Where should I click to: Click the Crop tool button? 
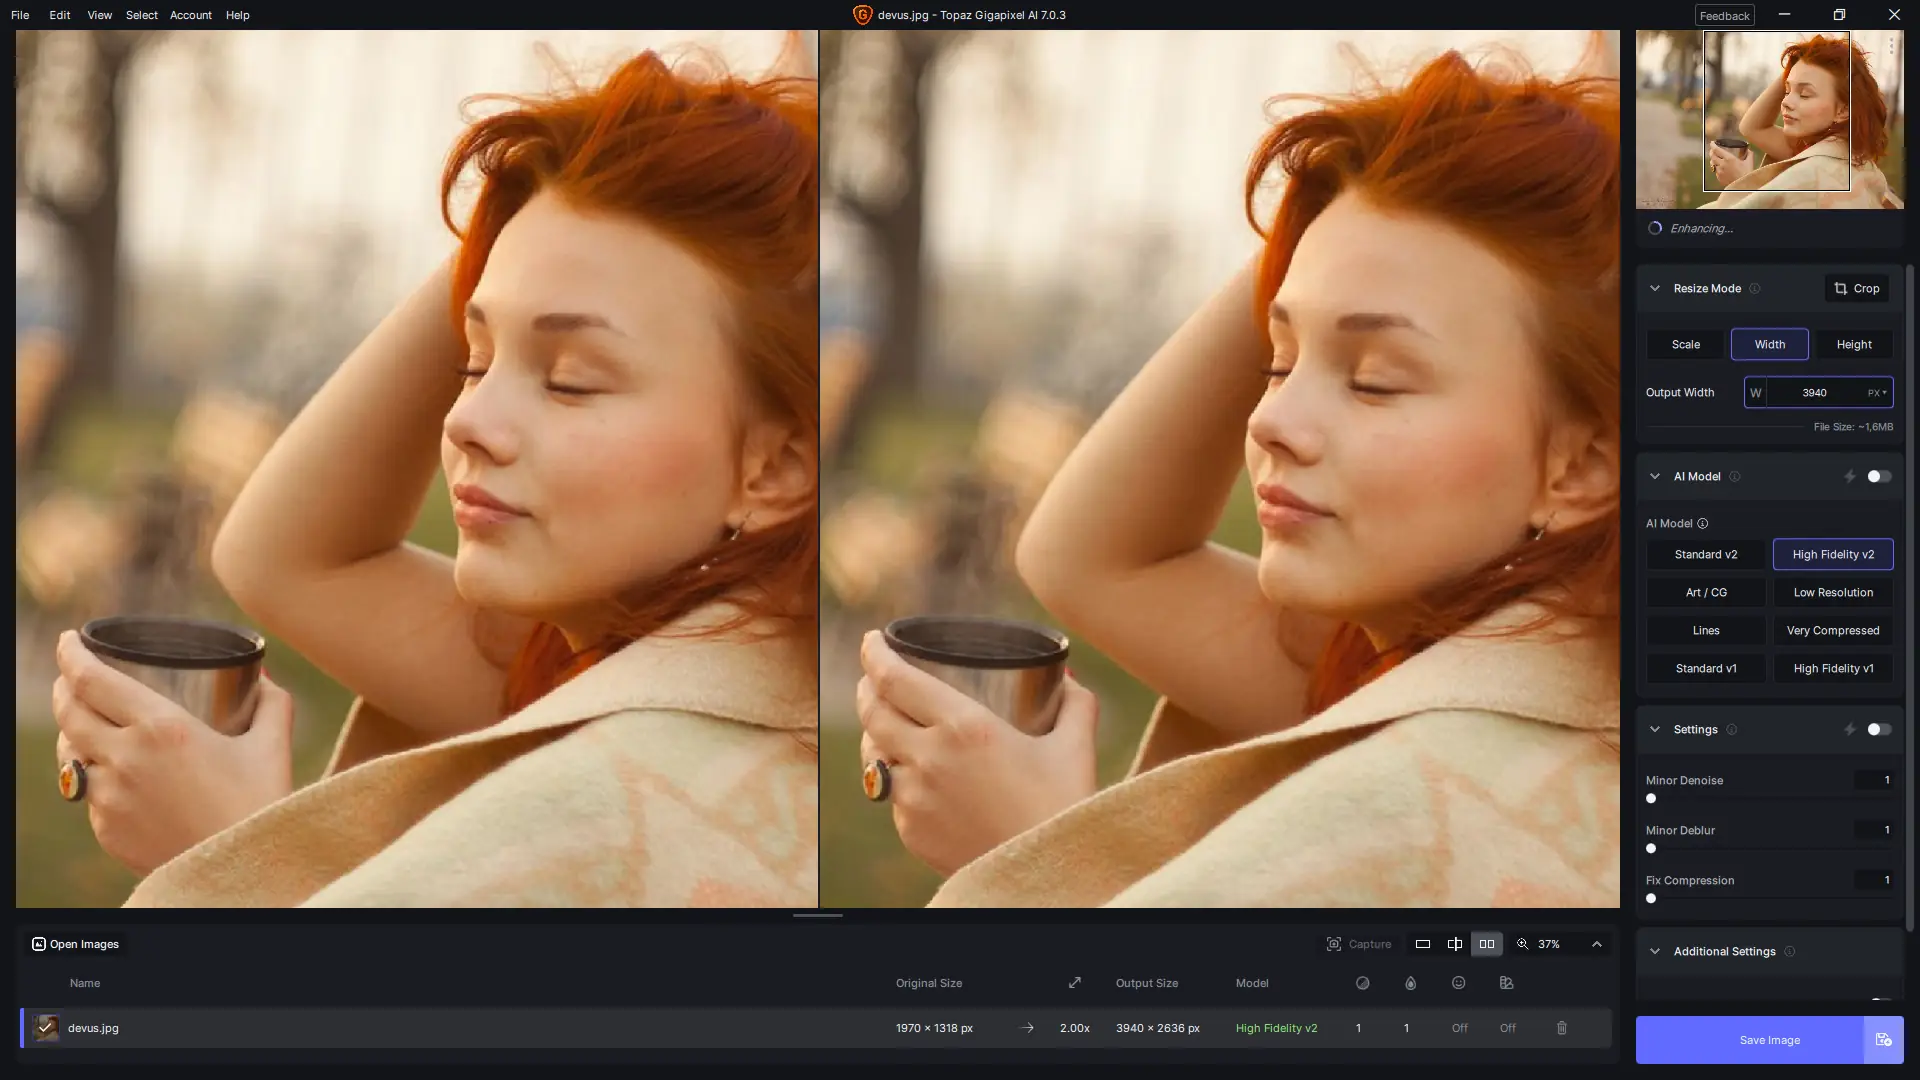click(1856, 288)
